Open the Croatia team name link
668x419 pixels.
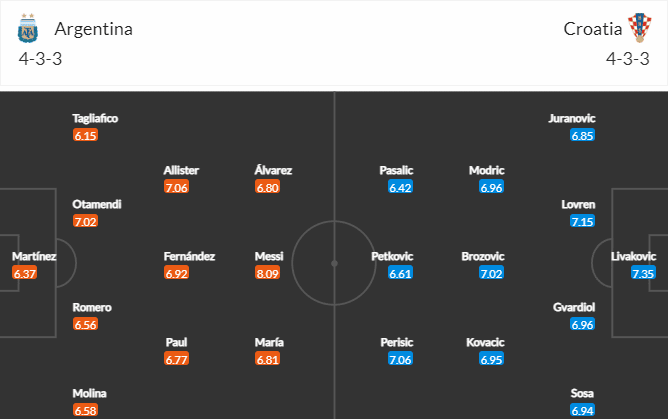(593, 29)
